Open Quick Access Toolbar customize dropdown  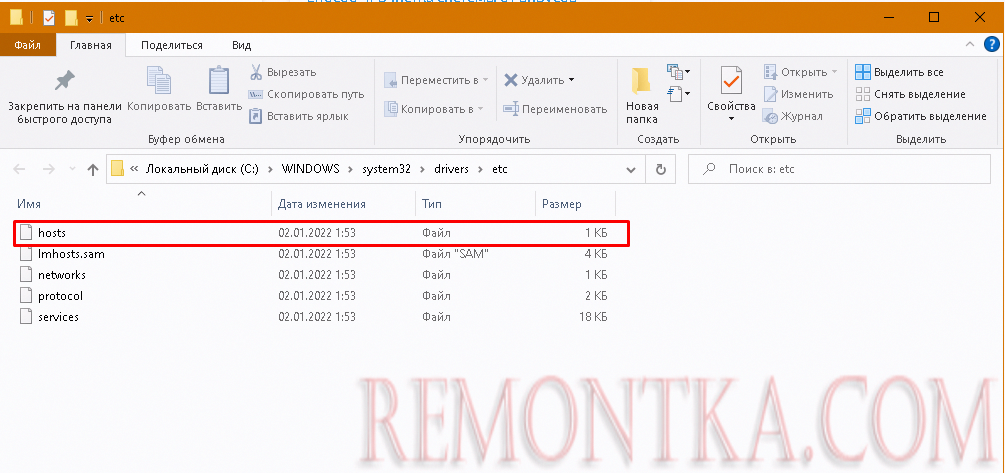(90, 19)
